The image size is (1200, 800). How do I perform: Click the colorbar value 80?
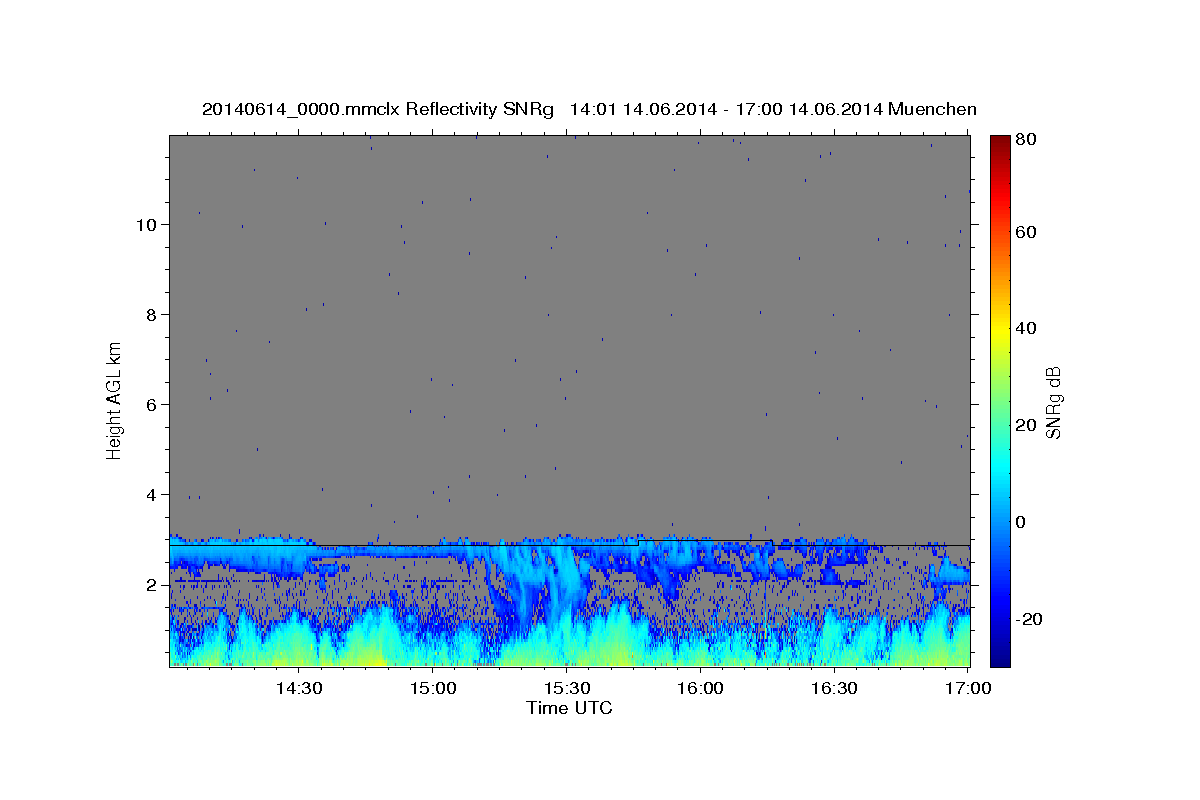point(1027,140)
